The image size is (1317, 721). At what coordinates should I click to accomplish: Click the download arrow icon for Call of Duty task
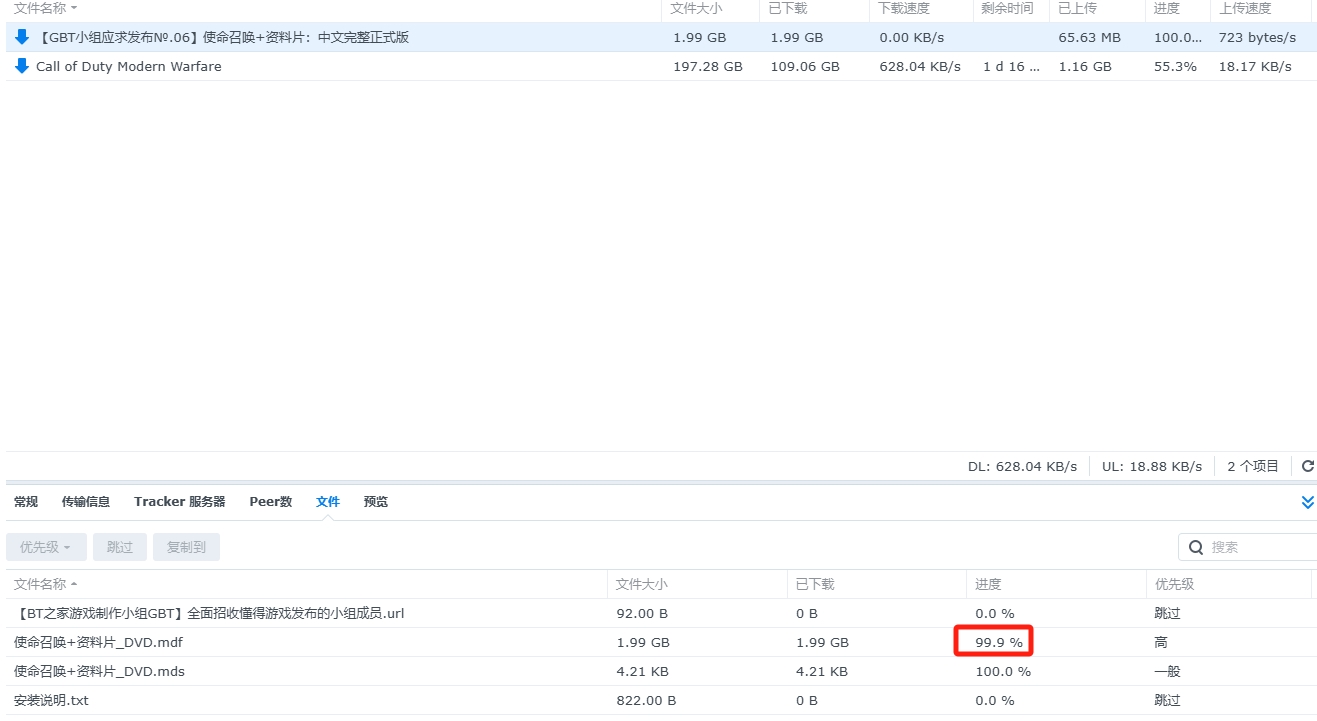click(22, 66)
